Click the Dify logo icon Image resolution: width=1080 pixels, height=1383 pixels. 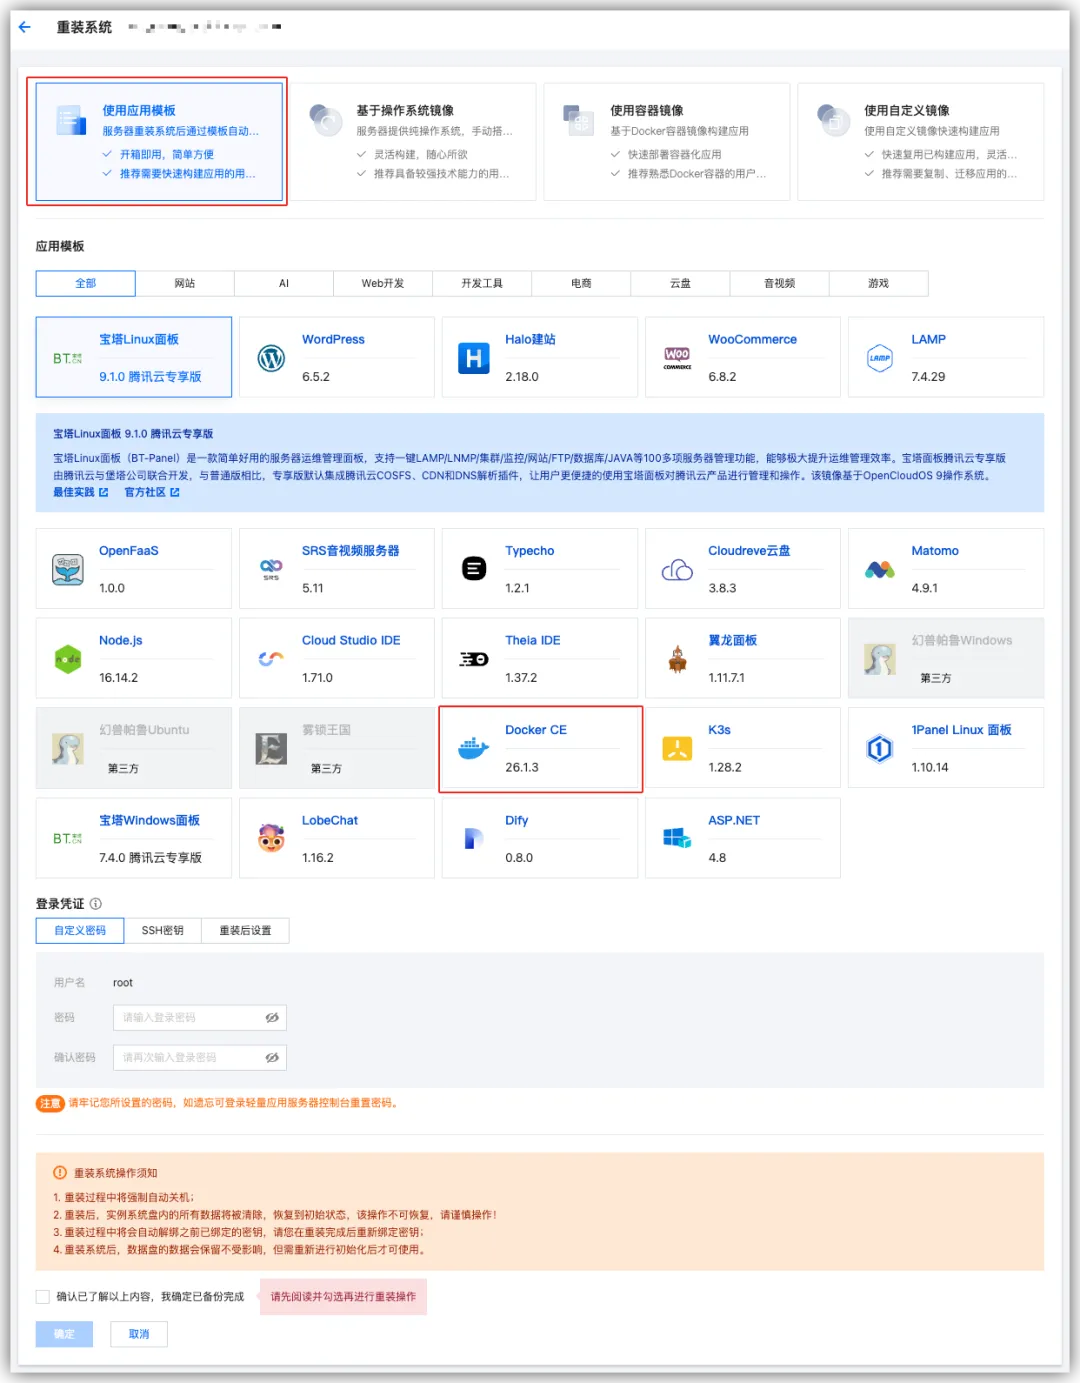pos(474,838)
